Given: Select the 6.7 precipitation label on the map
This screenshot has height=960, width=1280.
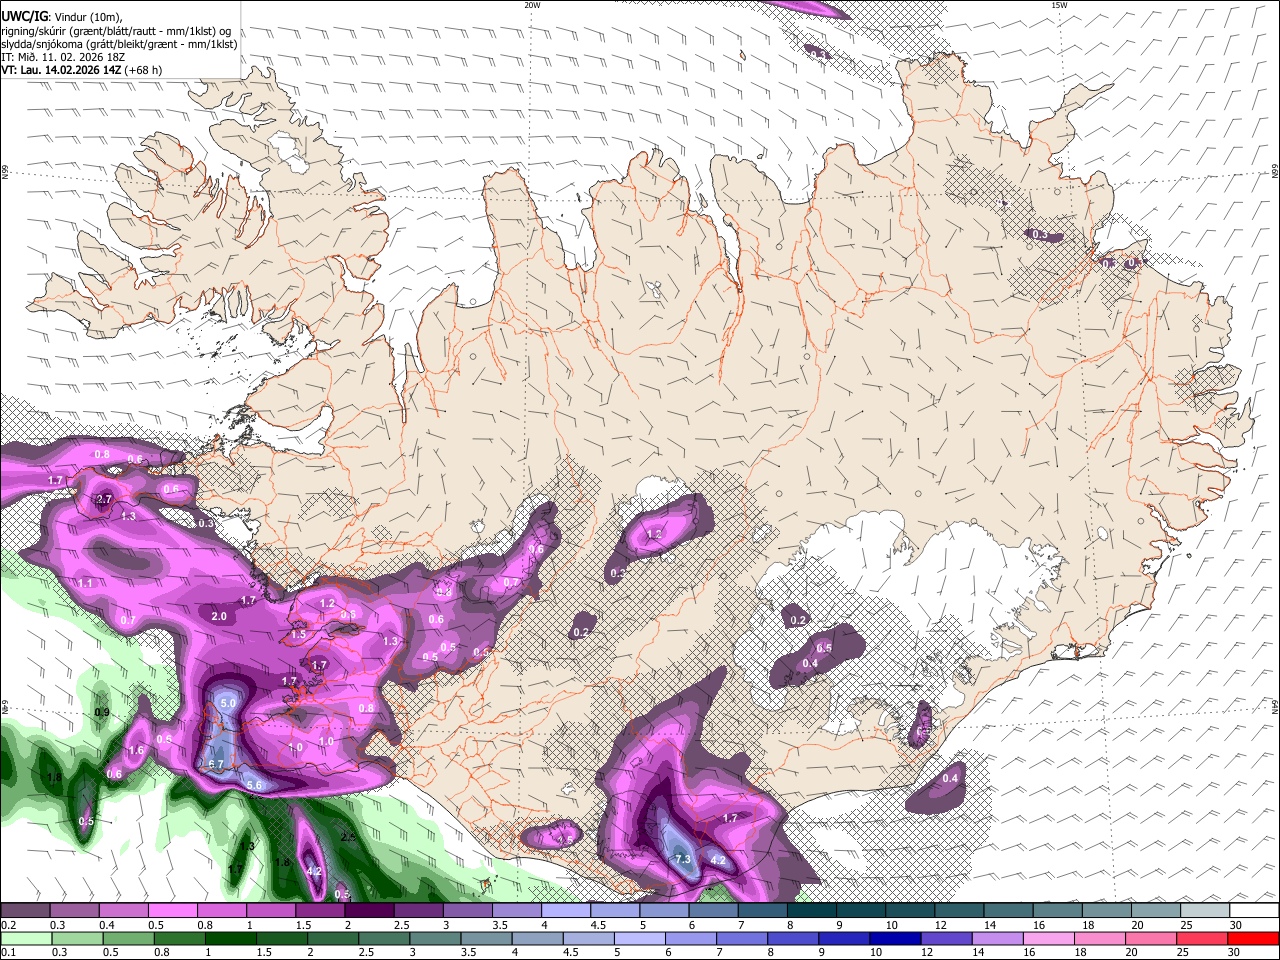Looking at the screenshot, I should coord(215,764).
